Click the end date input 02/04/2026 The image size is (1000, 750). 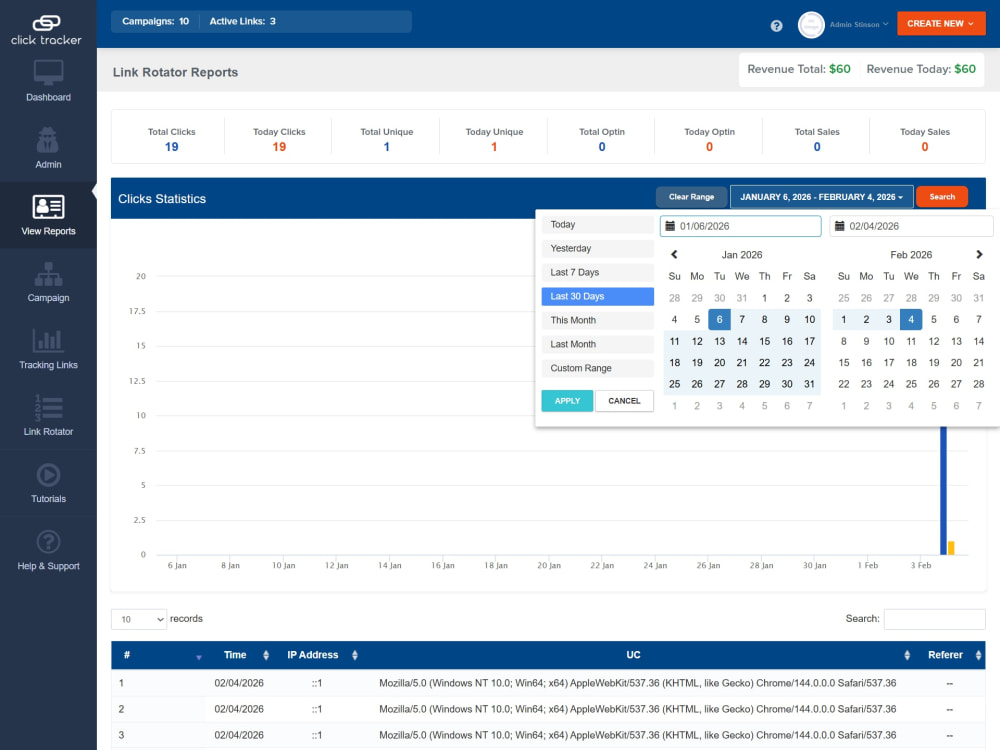911,226
